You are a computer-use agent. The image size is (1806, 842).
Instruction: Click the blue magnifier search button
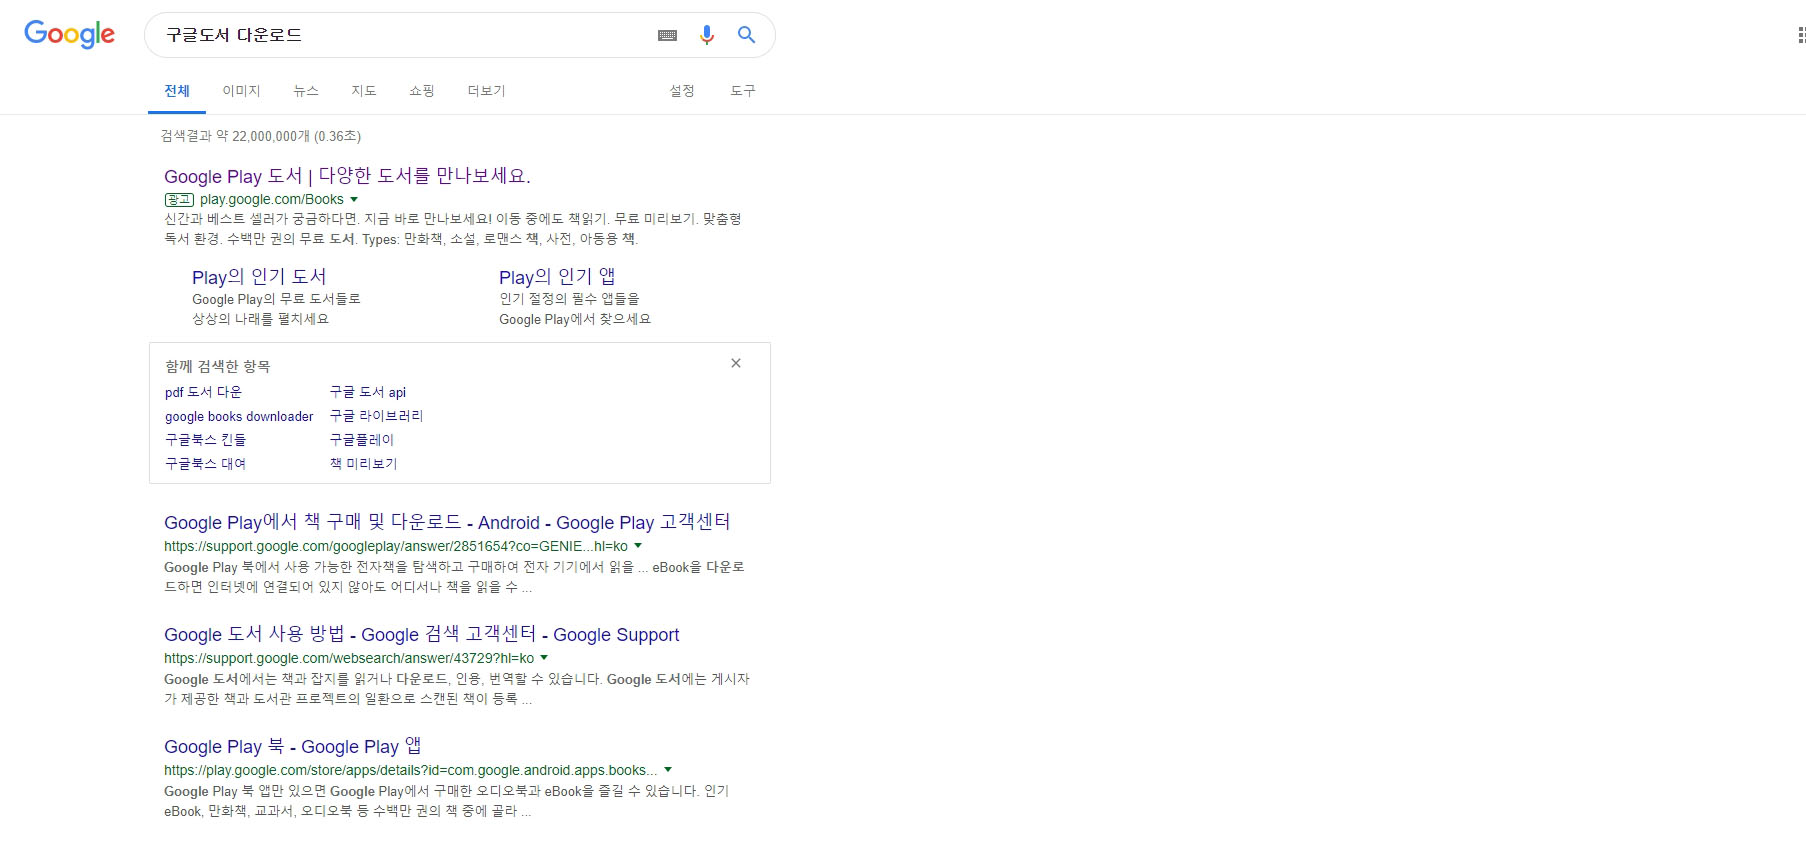point(746,34)
